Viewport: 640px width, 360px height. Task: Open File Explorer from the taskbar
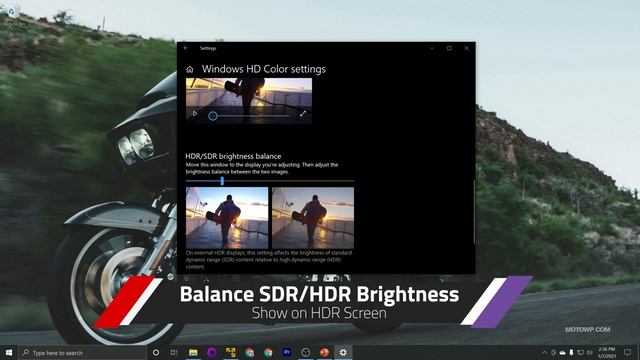pyautogui.click(x=193, y=352)
